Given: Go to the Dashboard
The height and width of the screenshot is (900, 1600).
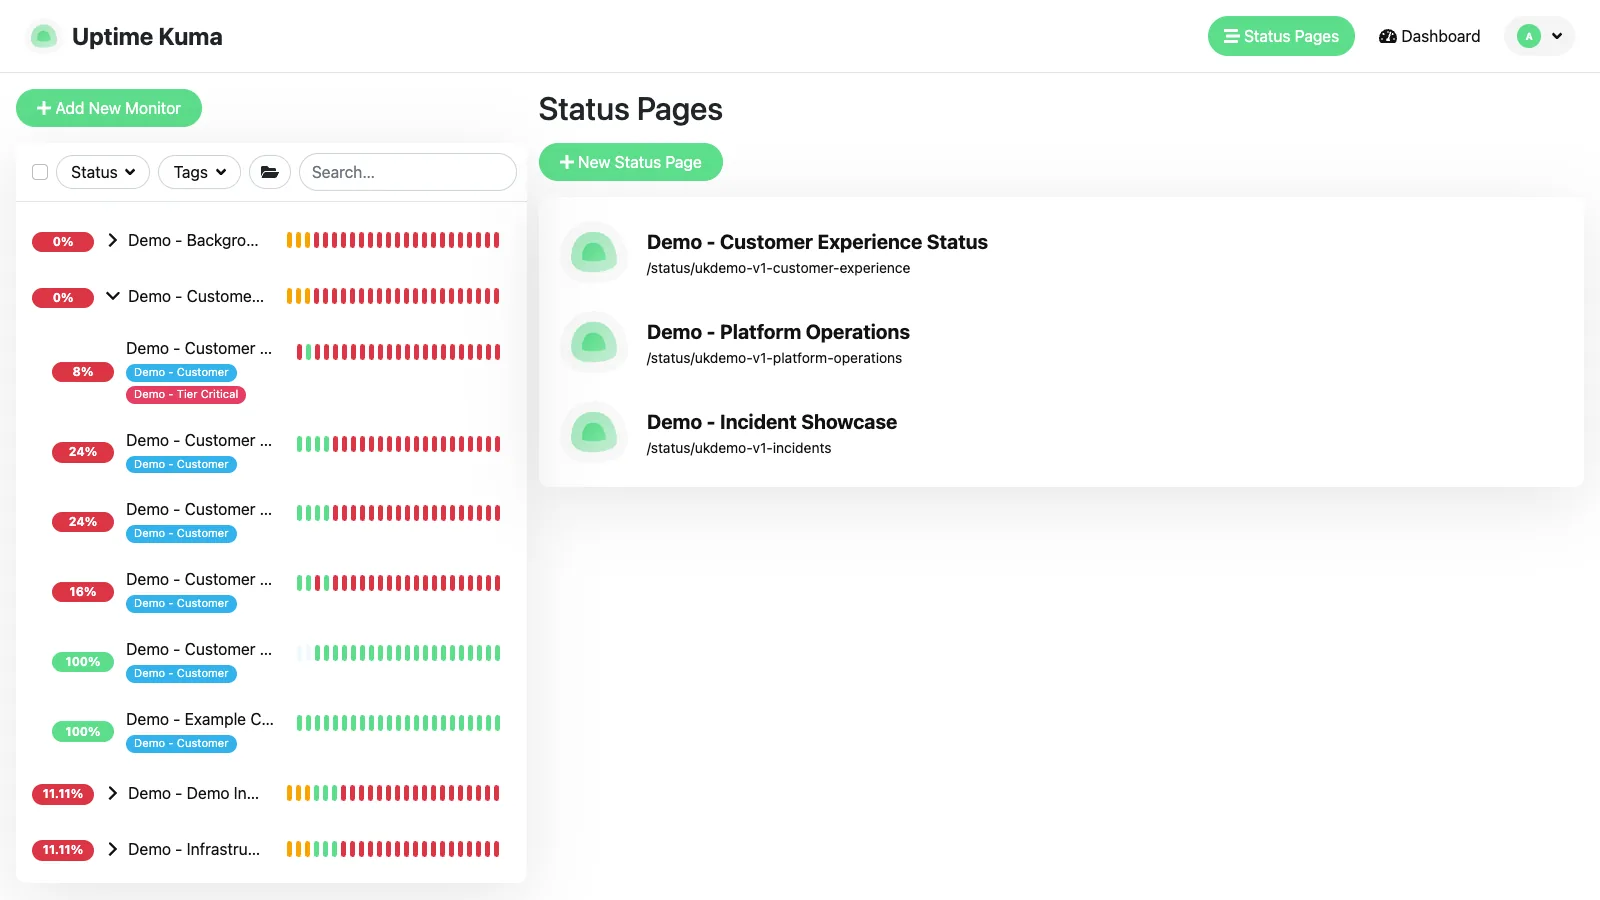Looking at the screenshot, I should coord(1429,36).
